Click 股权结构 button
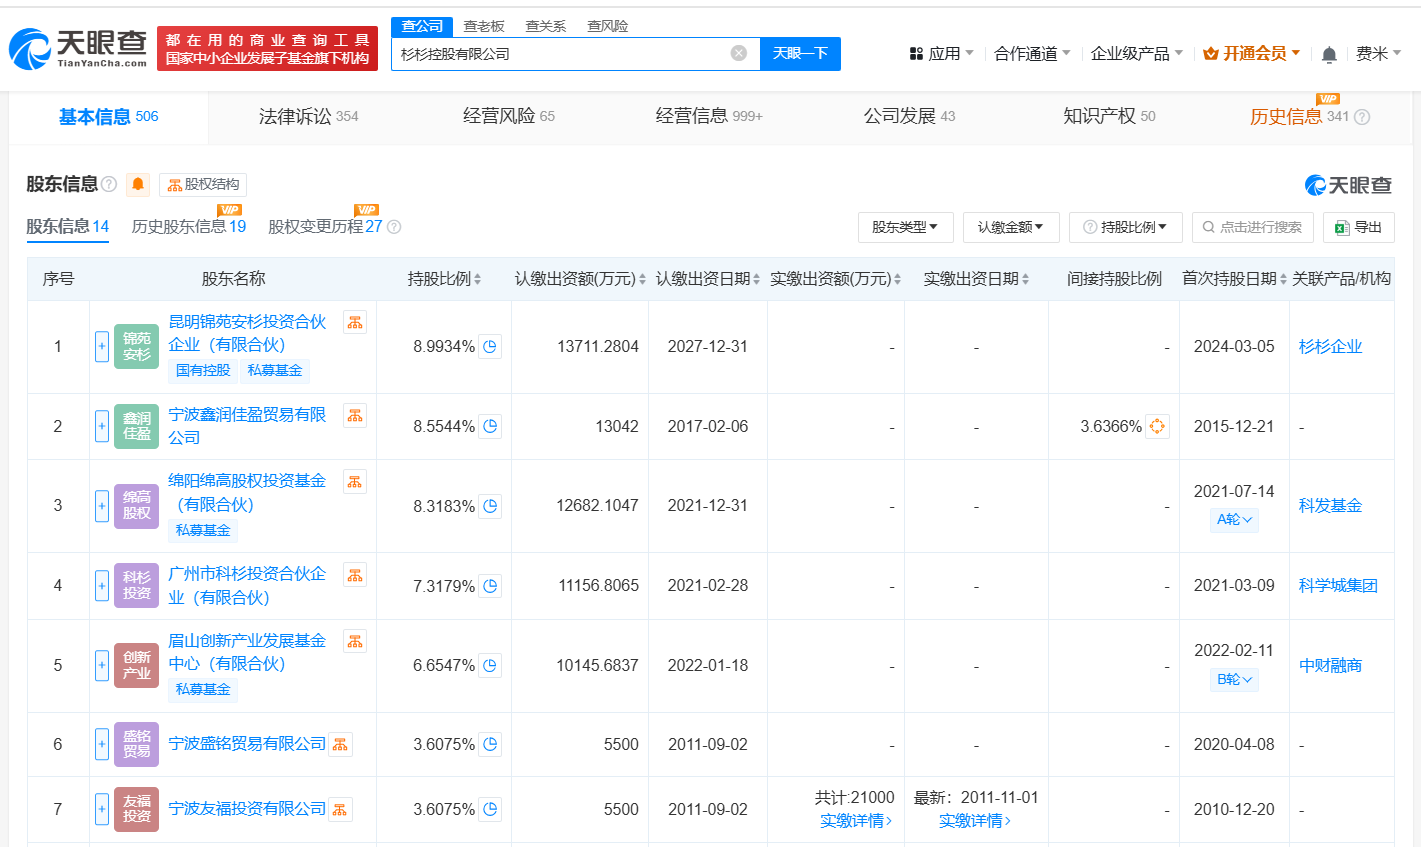This screenshot has width=1421, height=847. tap(203, 184)
